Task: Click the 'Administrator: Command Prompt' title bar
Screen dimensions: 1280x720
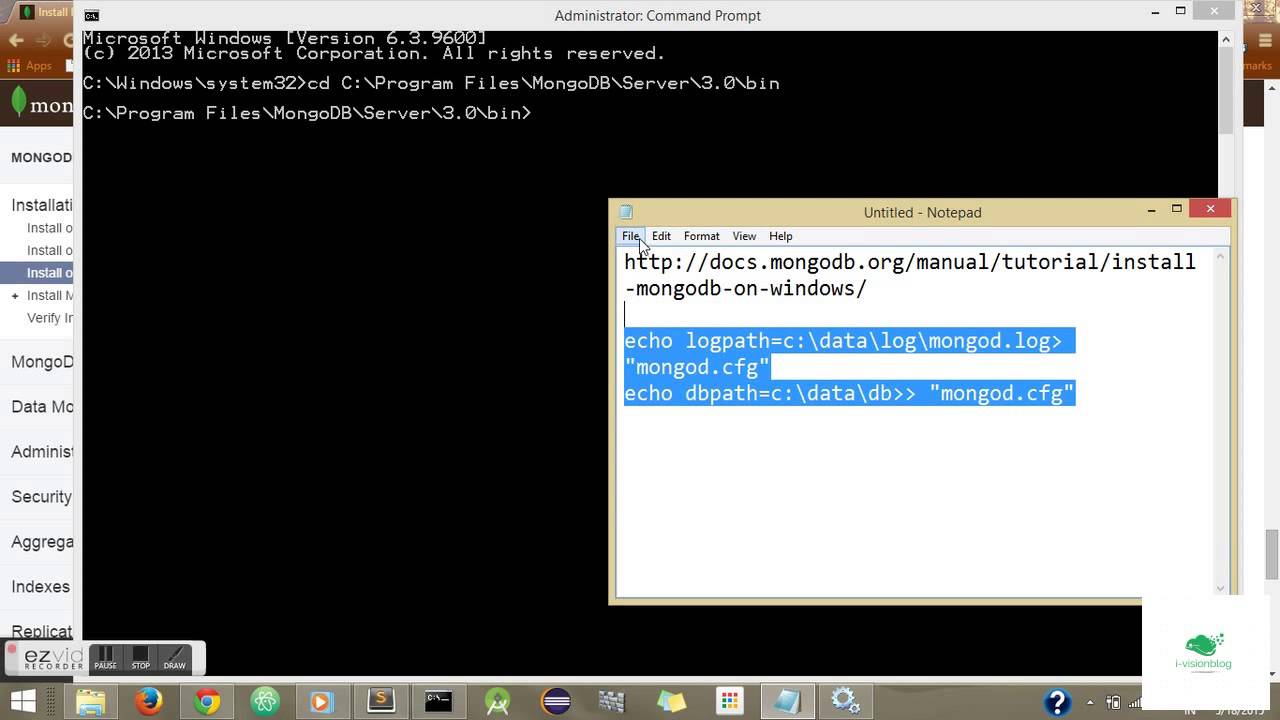Action: tap(657, 15)
